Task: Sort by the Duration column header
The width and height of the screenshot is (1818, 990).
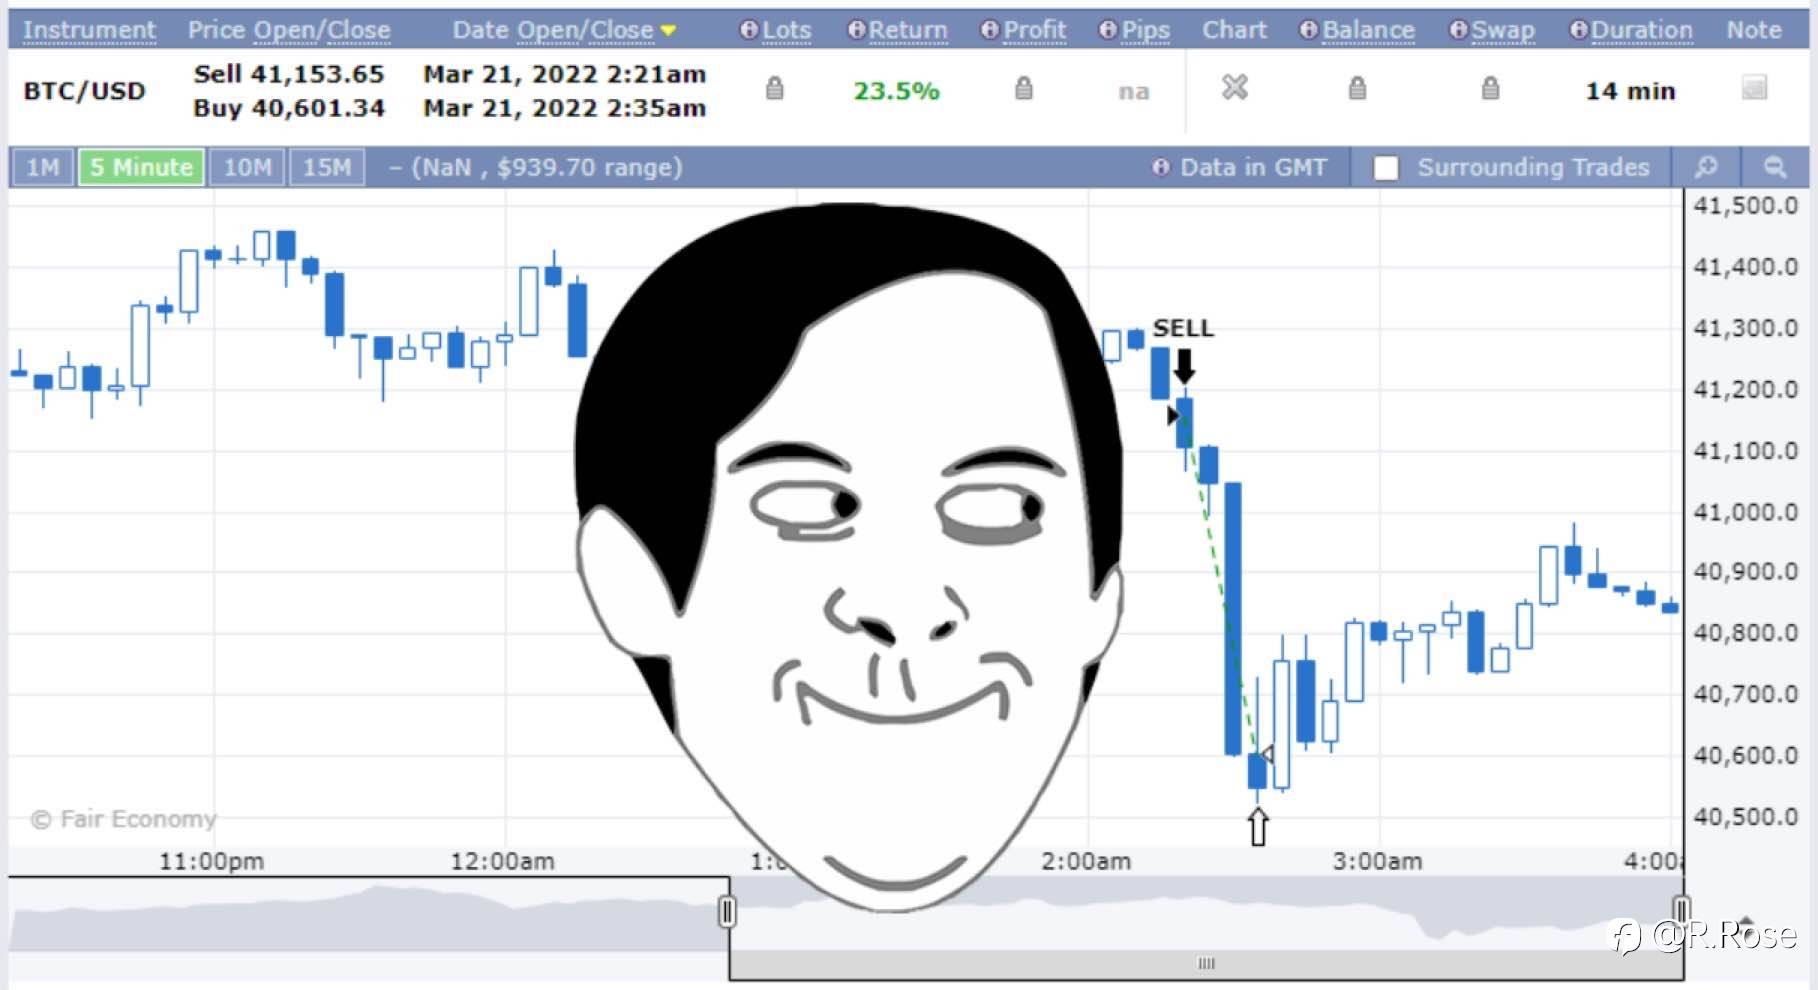Action: click(x=1641, y=30)
